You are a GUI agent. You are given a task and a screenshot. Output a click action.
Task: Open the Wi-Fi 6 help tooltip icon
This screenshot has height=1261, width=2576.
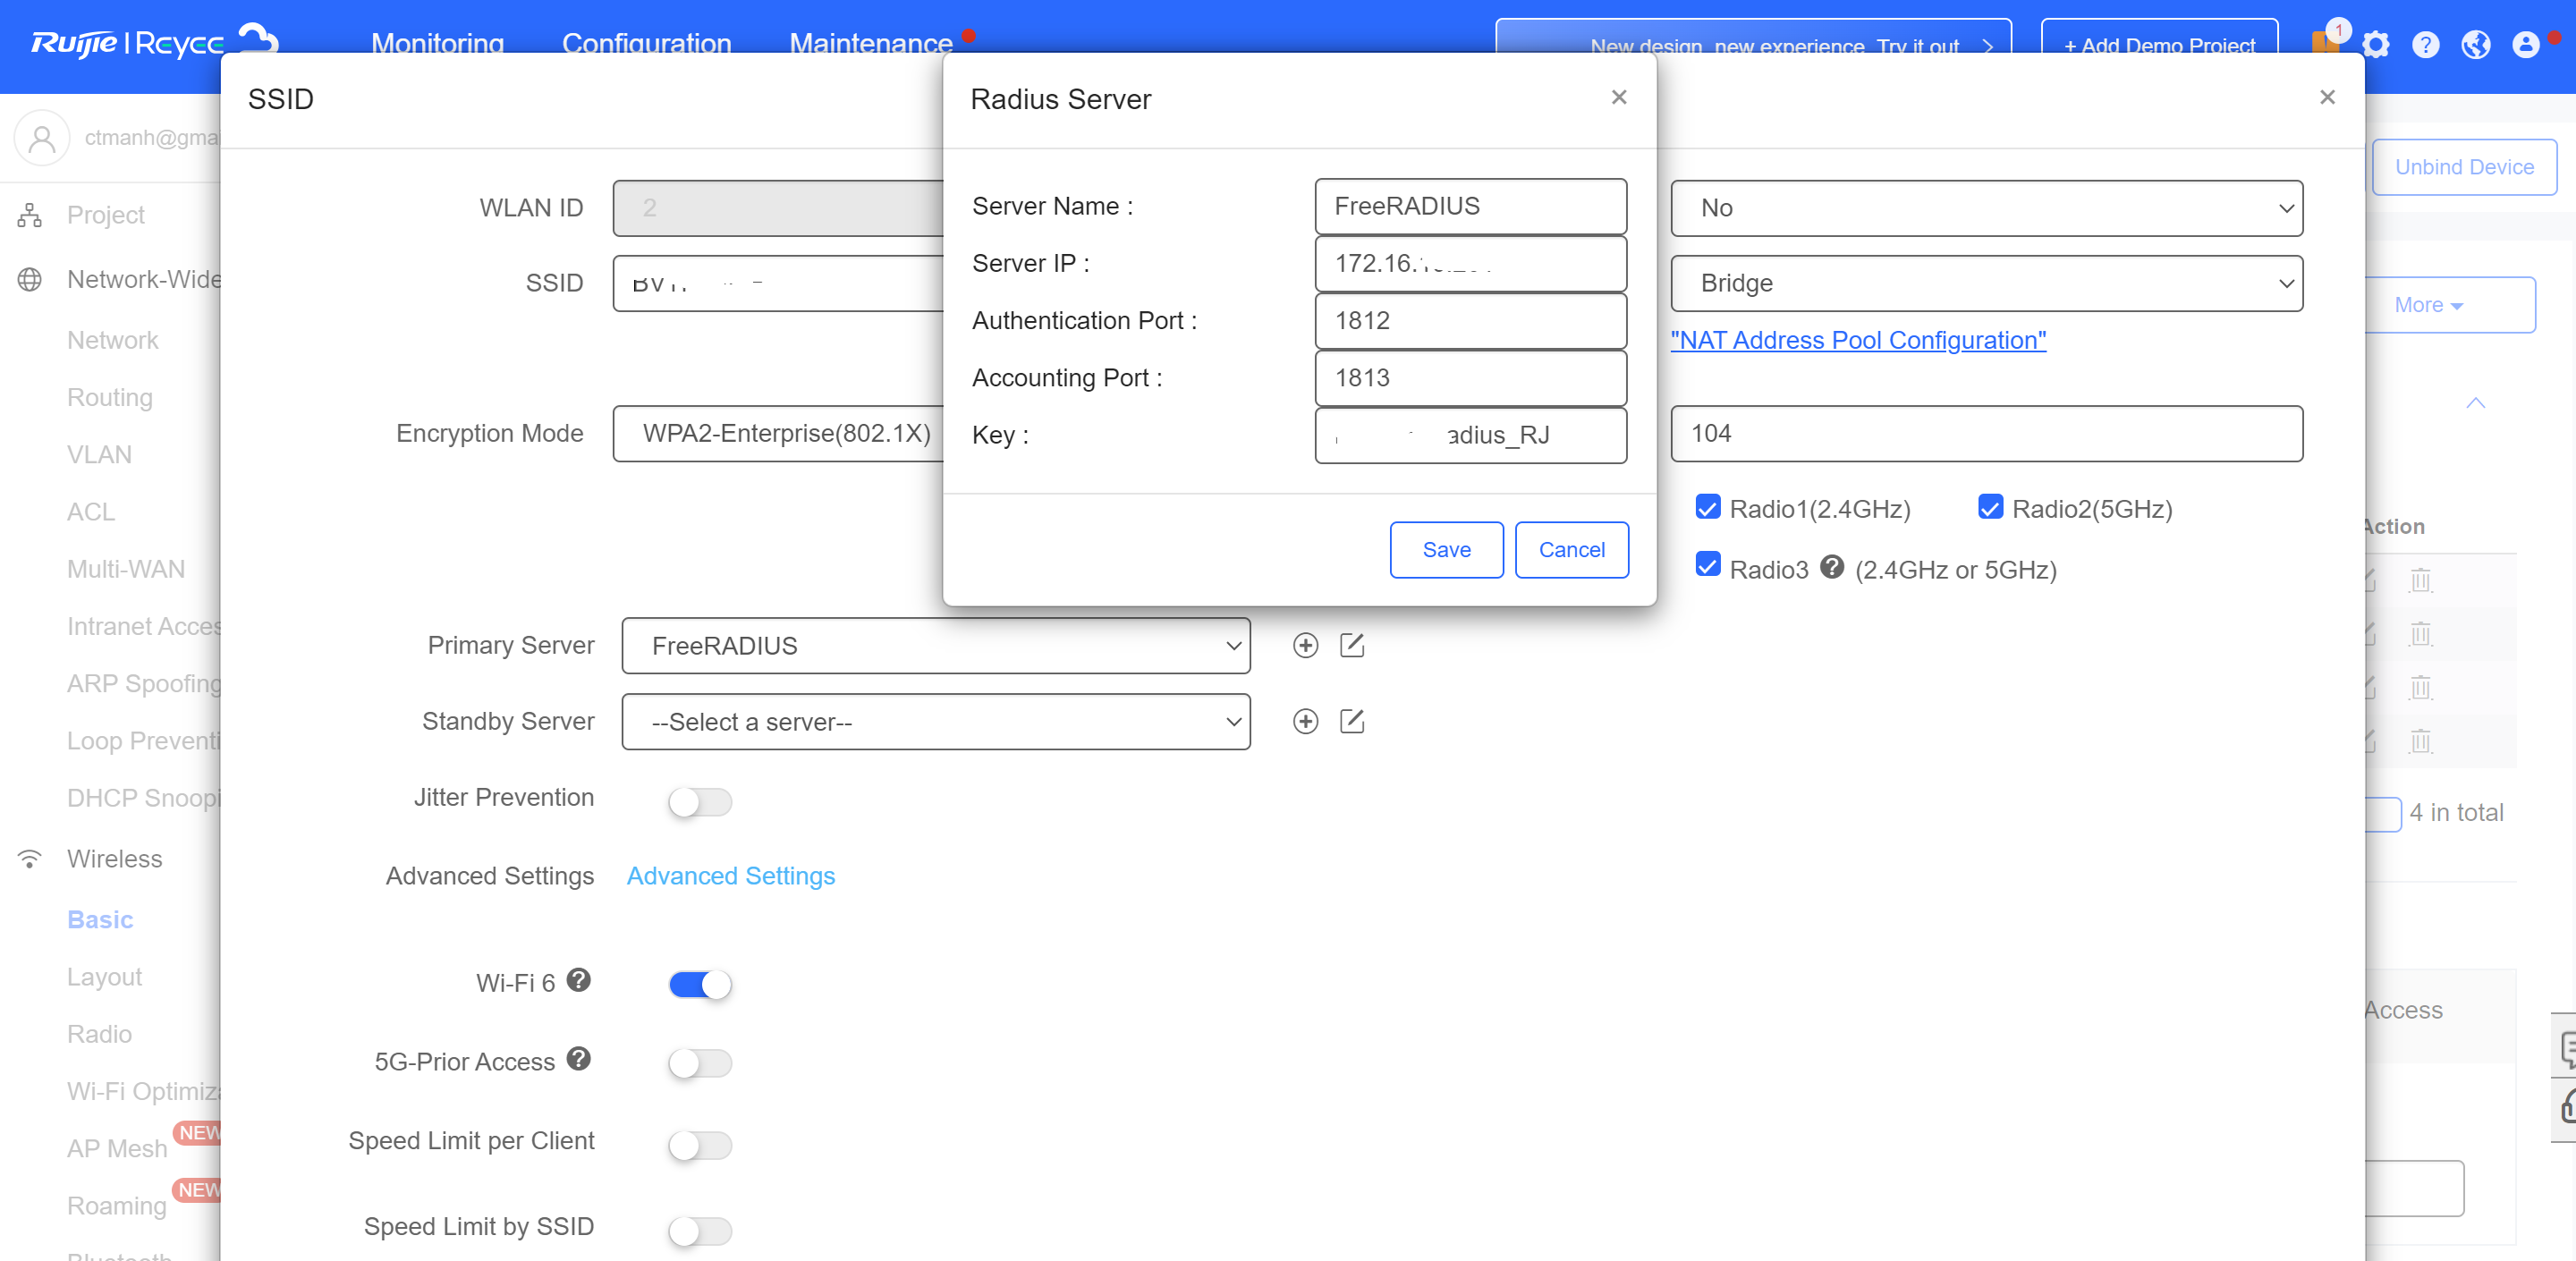coord(579,981)
